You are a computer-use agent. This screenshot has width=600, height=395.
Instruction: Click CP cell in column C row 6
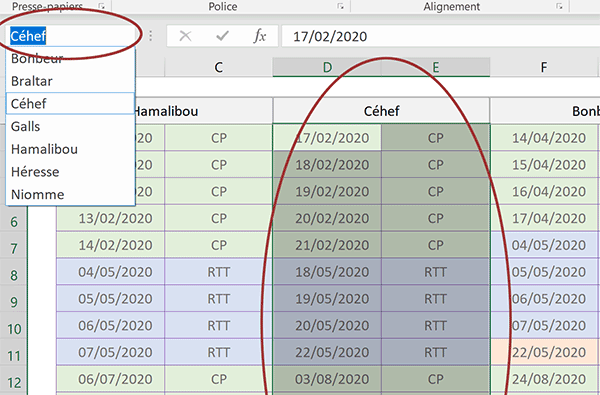coord(218,218)
